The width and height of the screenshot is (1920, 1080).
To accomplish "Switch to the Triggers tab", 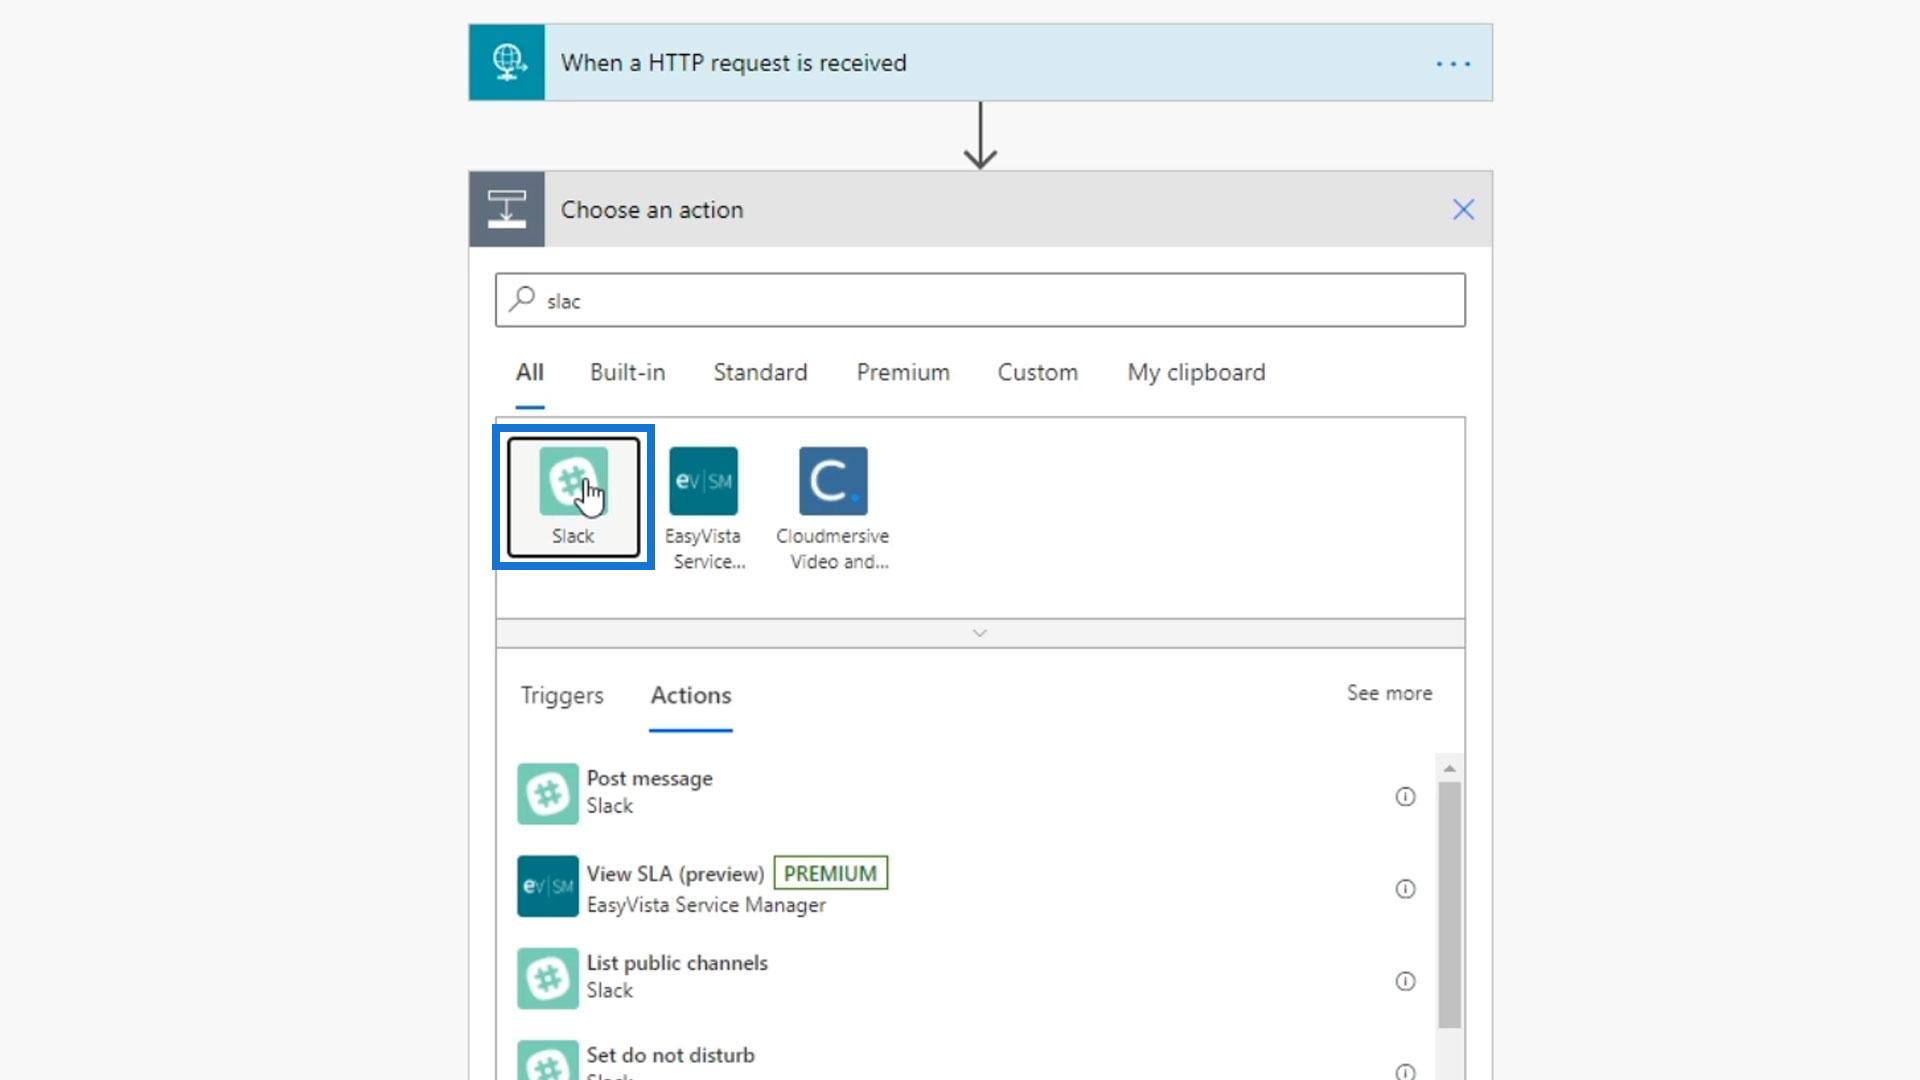I will 562,696.
